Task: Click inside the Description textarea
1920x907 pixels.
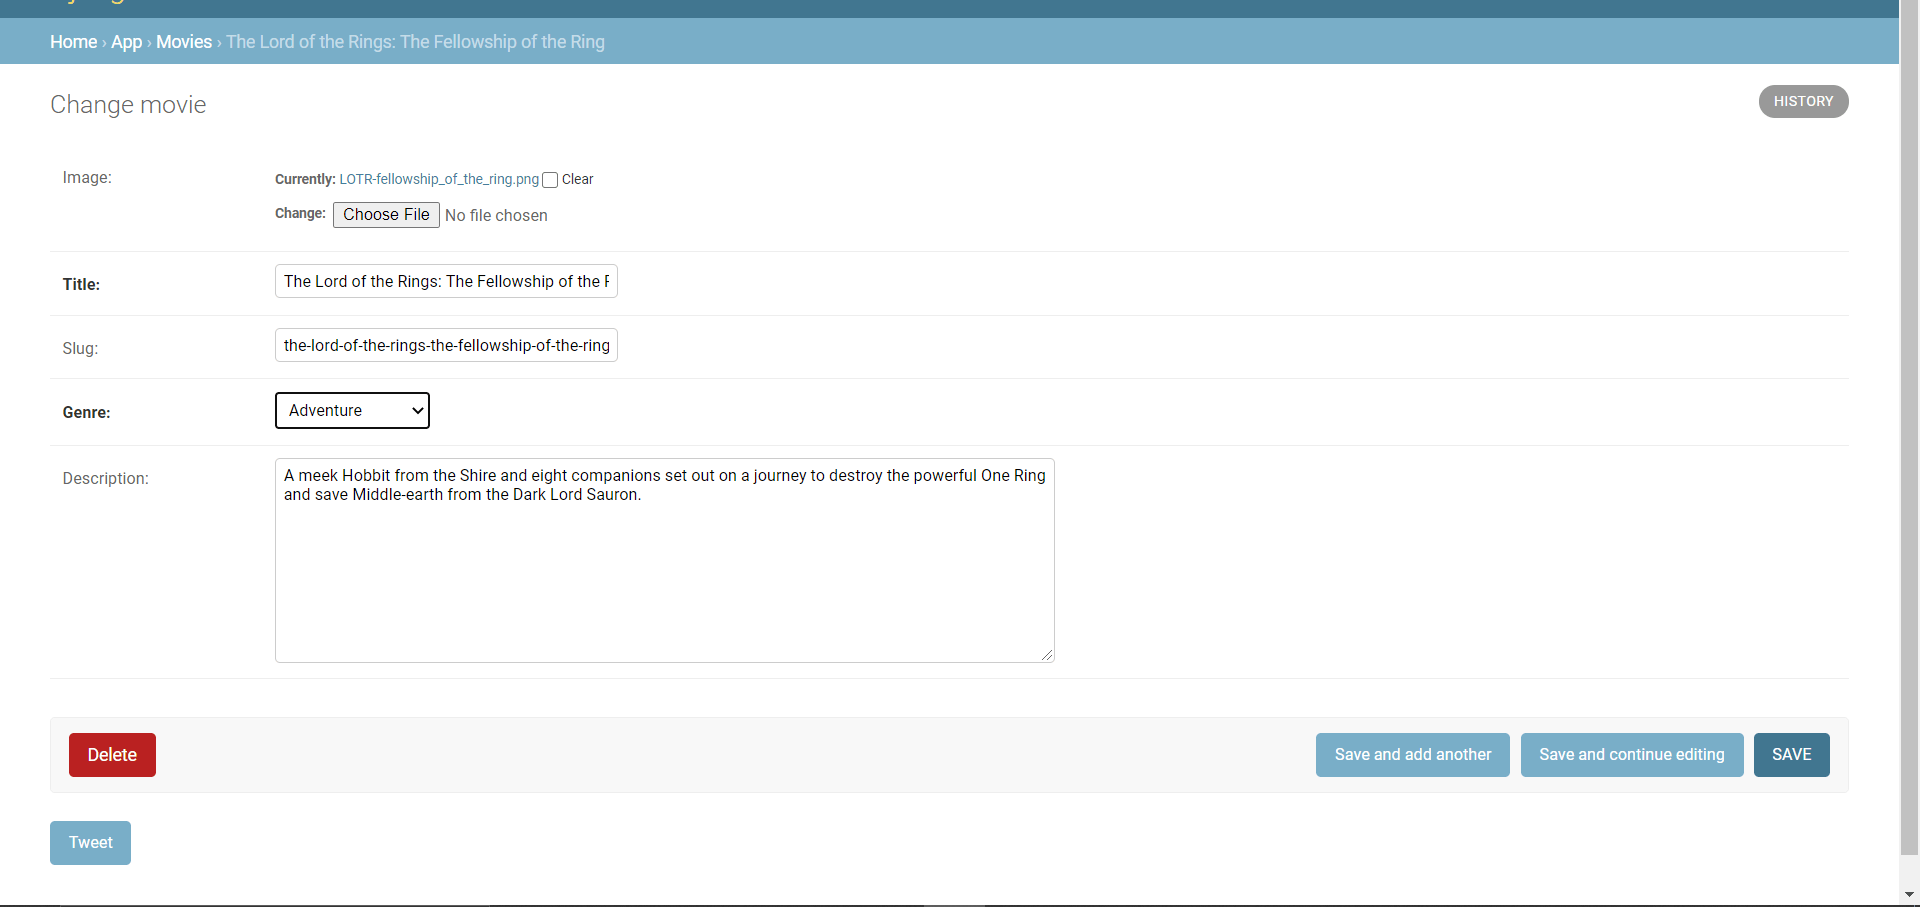Action: tap(664, 560)
